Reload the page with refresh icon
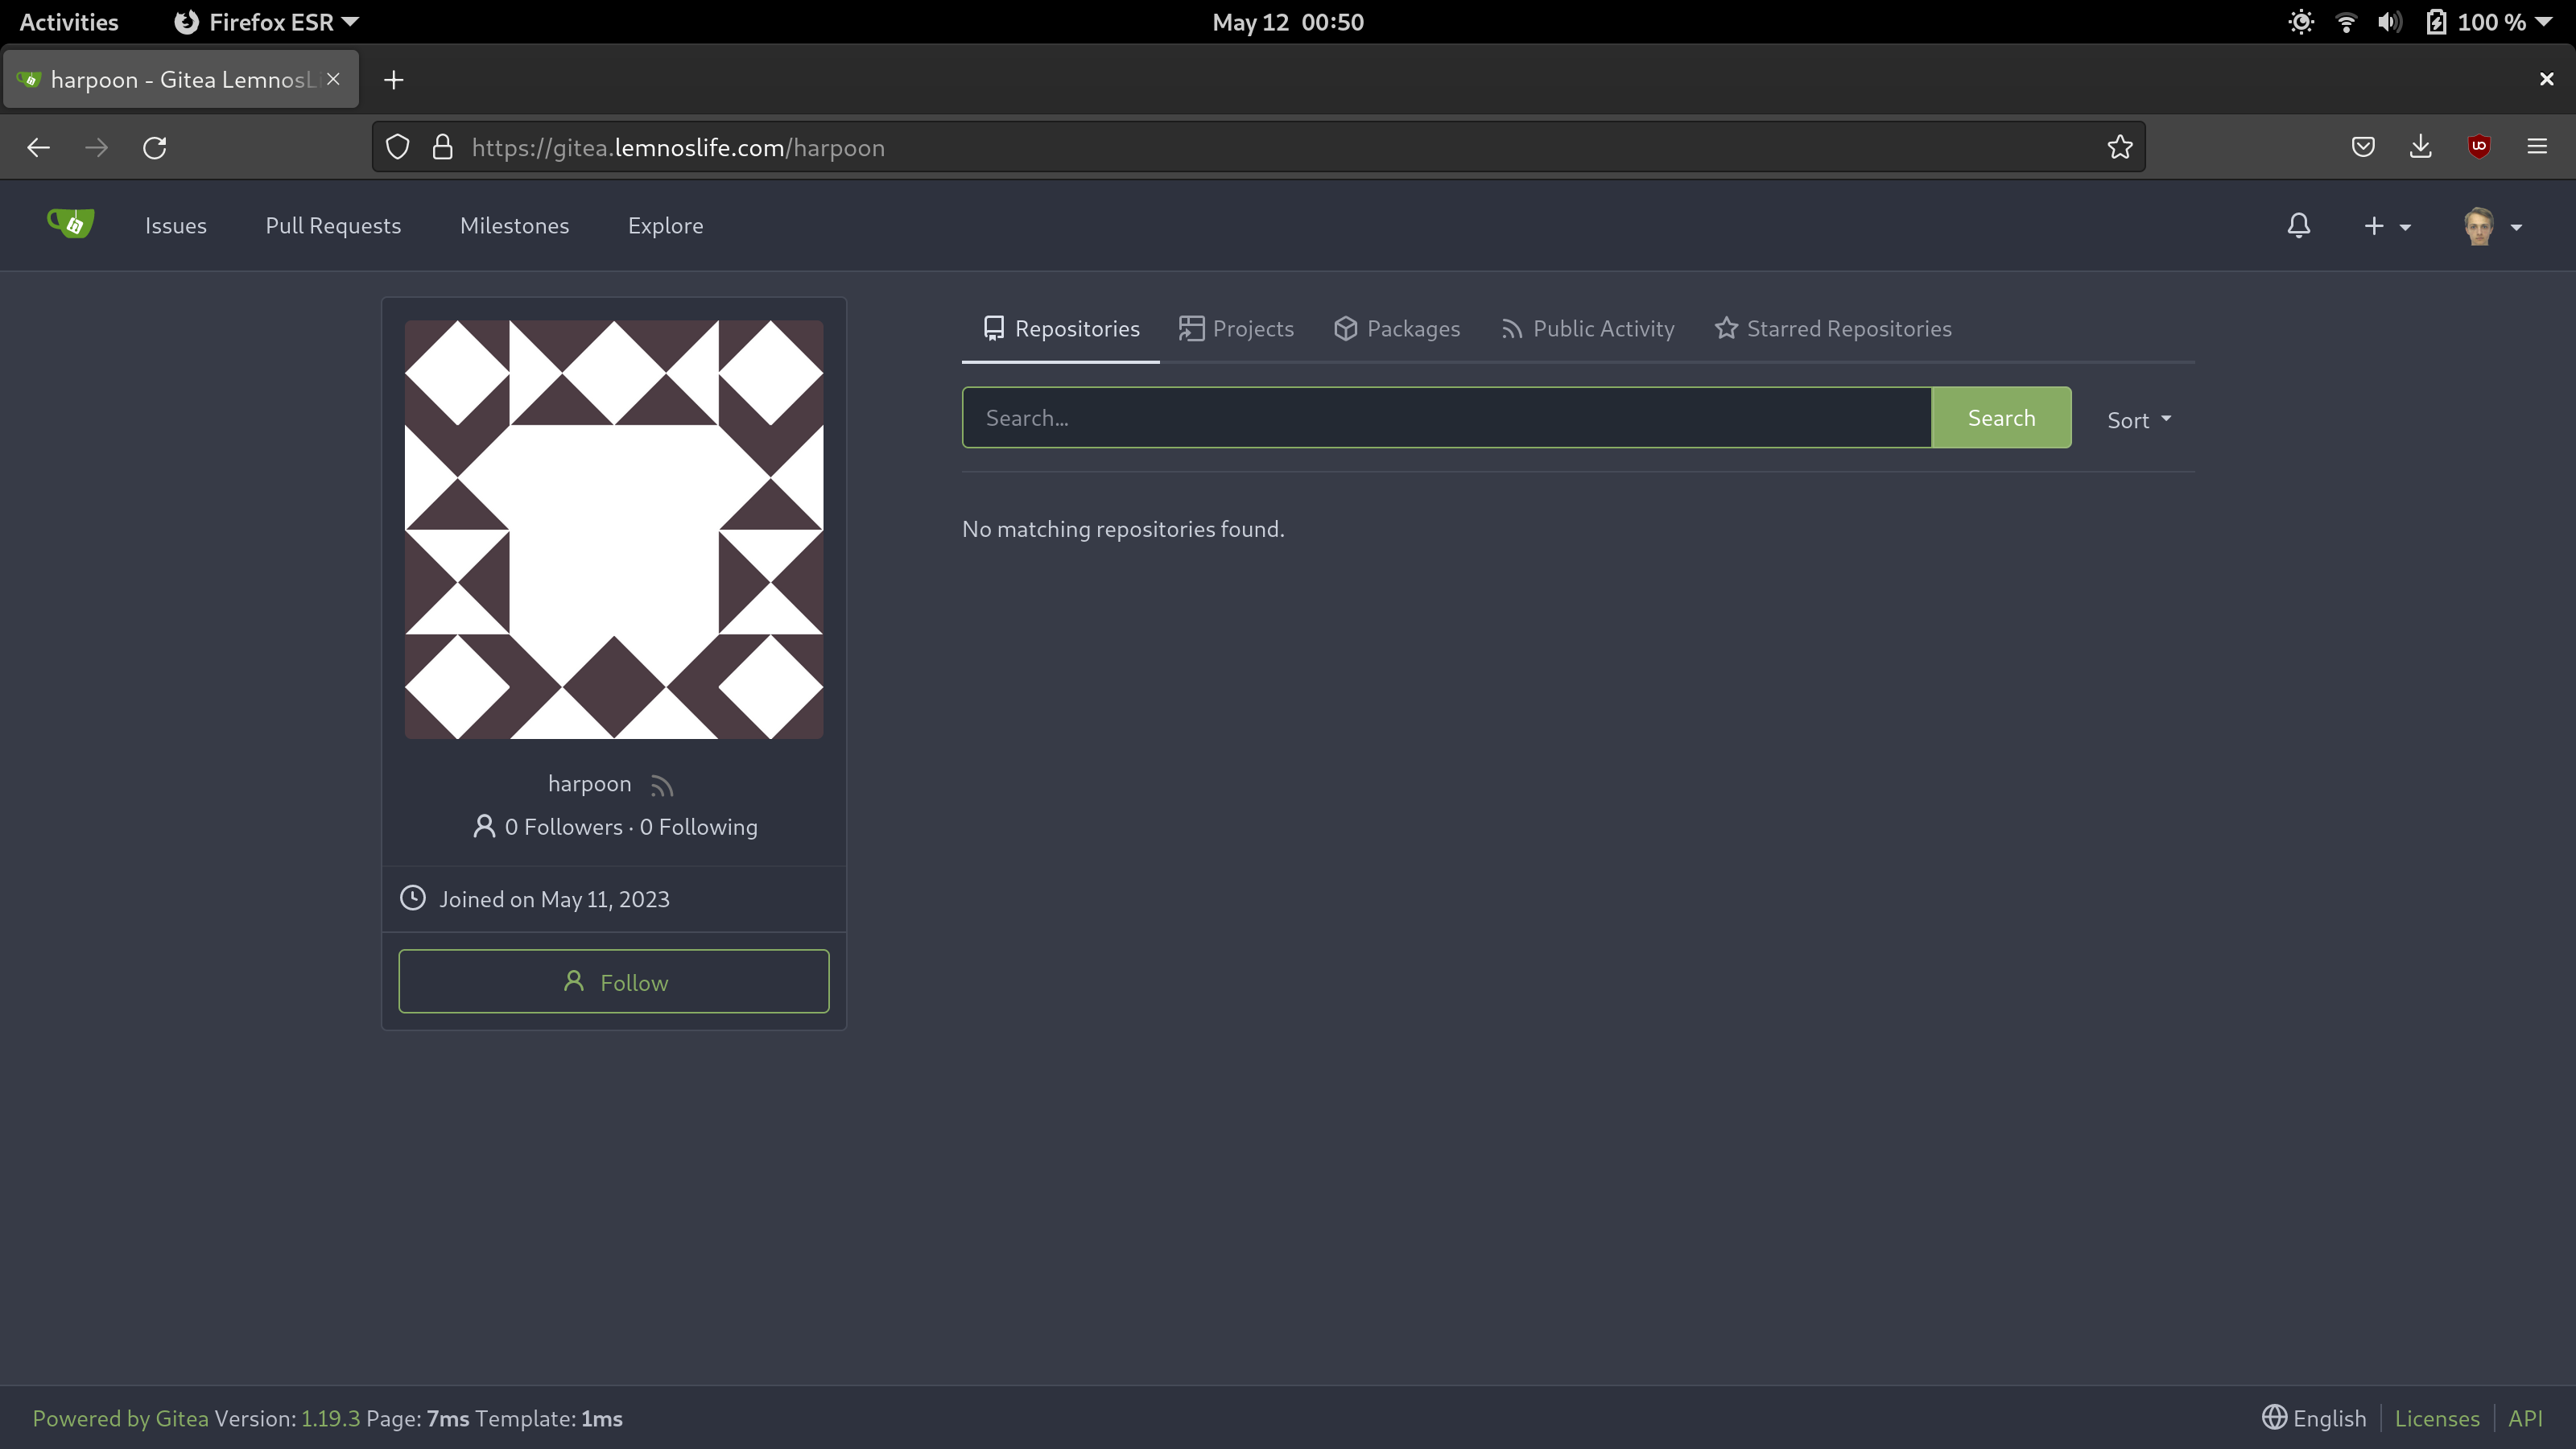This screenshot has width=2576, height=1449. (154, 148)
